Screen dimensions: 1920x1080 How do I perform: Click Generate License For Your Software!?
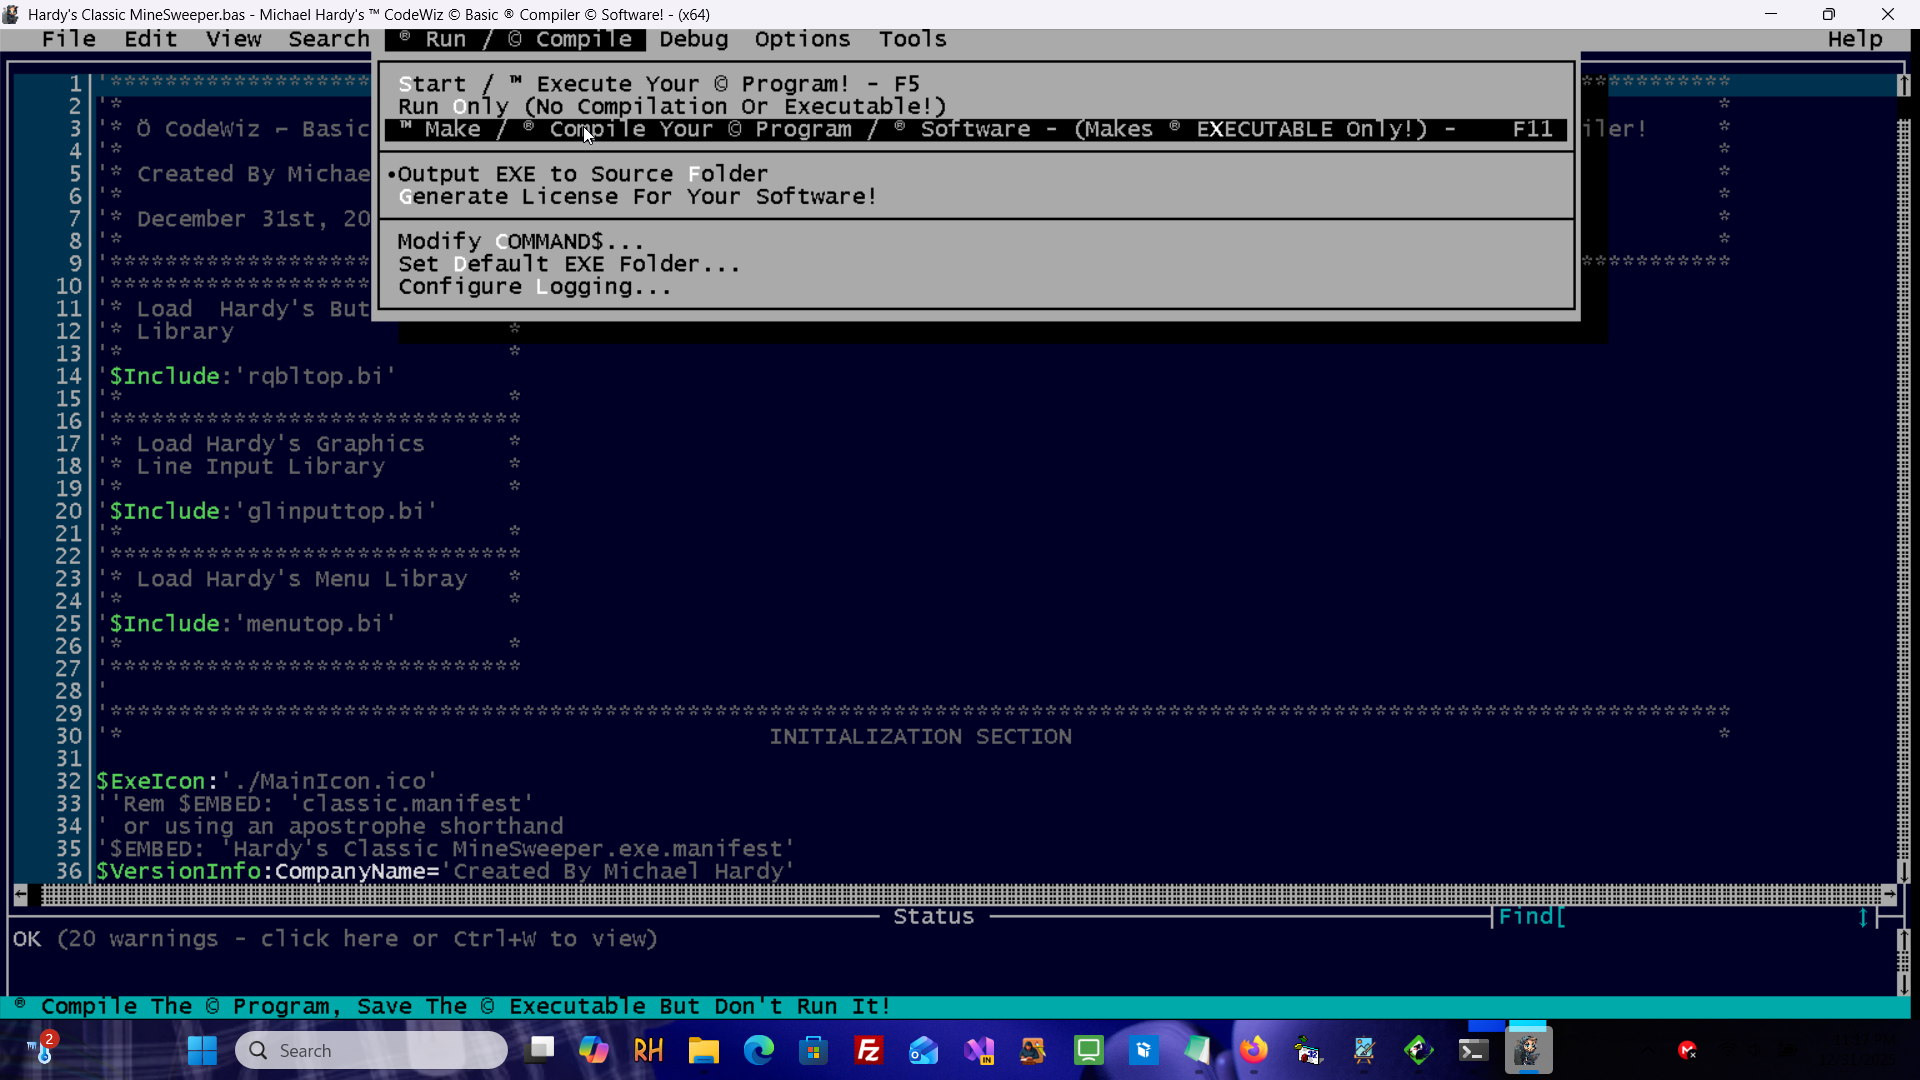(x=637, y=197)
